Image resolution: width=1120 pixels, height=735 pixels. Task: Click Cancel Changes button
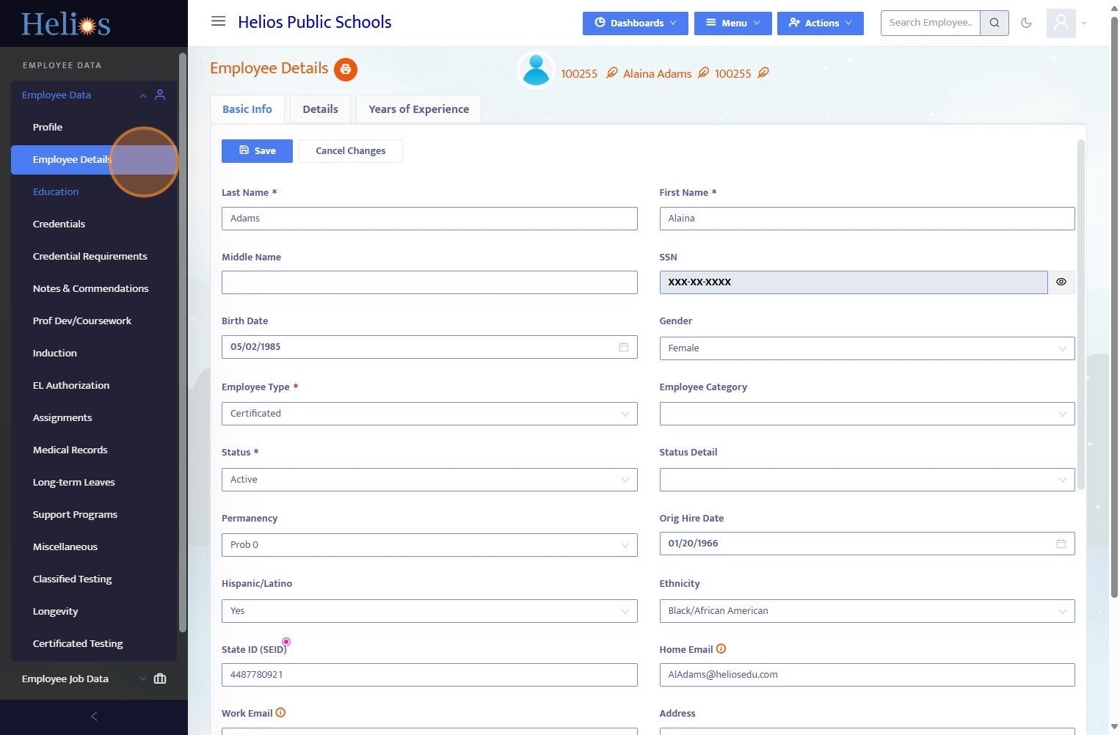[350, 151]
